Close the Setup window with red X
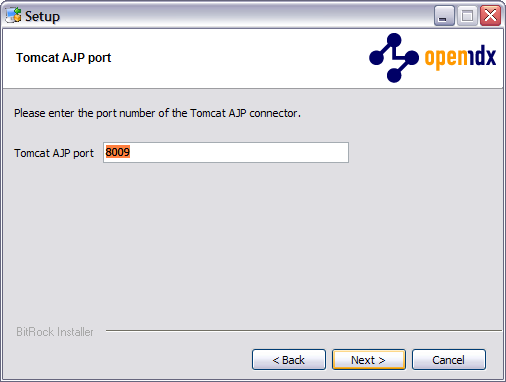 click(x=490, y=16)
